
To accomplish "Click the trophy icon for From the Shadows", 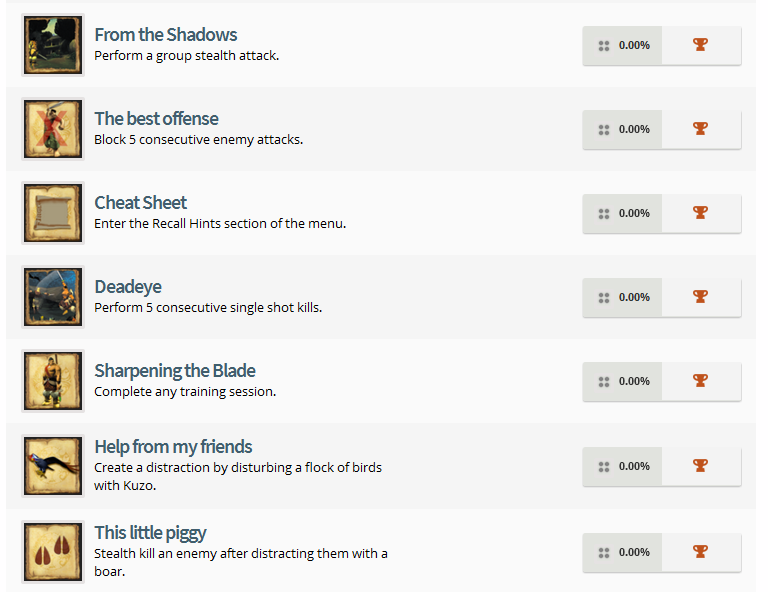I will click(700, 45).
